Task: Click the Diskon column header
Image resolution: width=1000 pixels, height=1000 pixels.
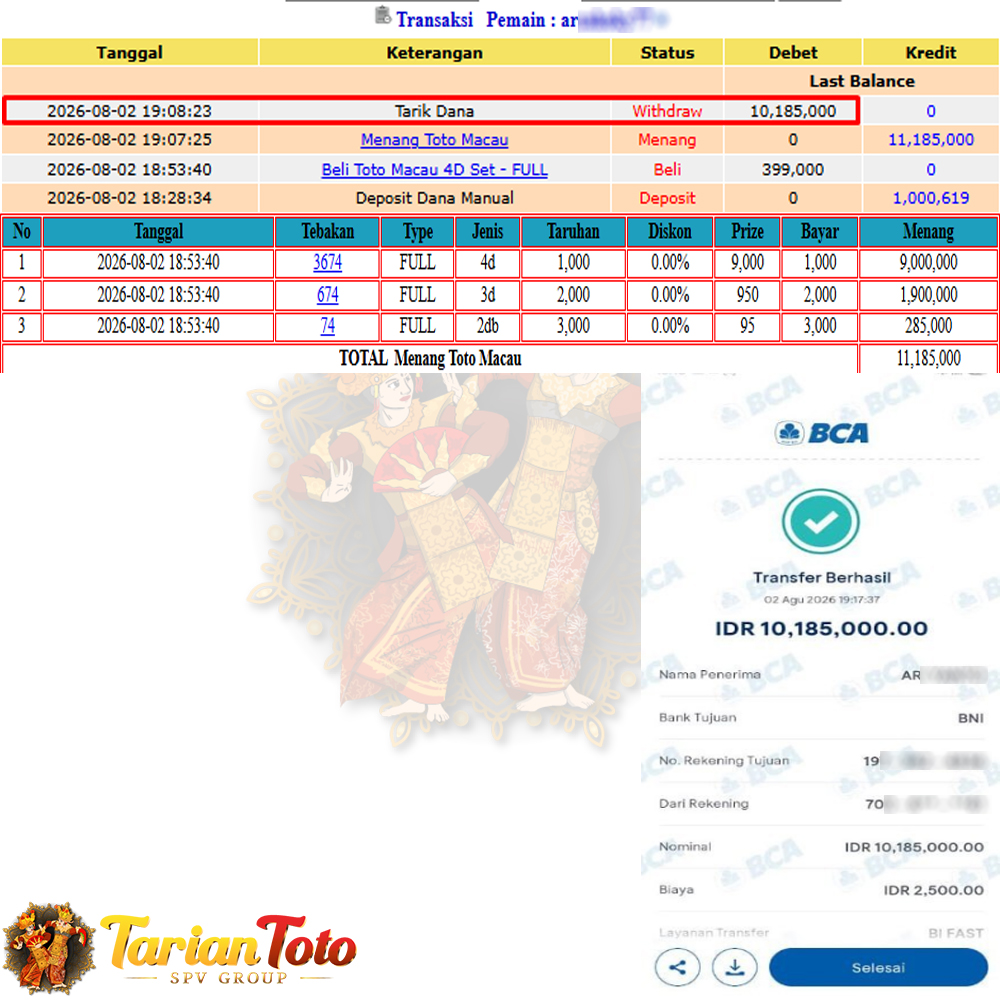Action: (670, 232)
